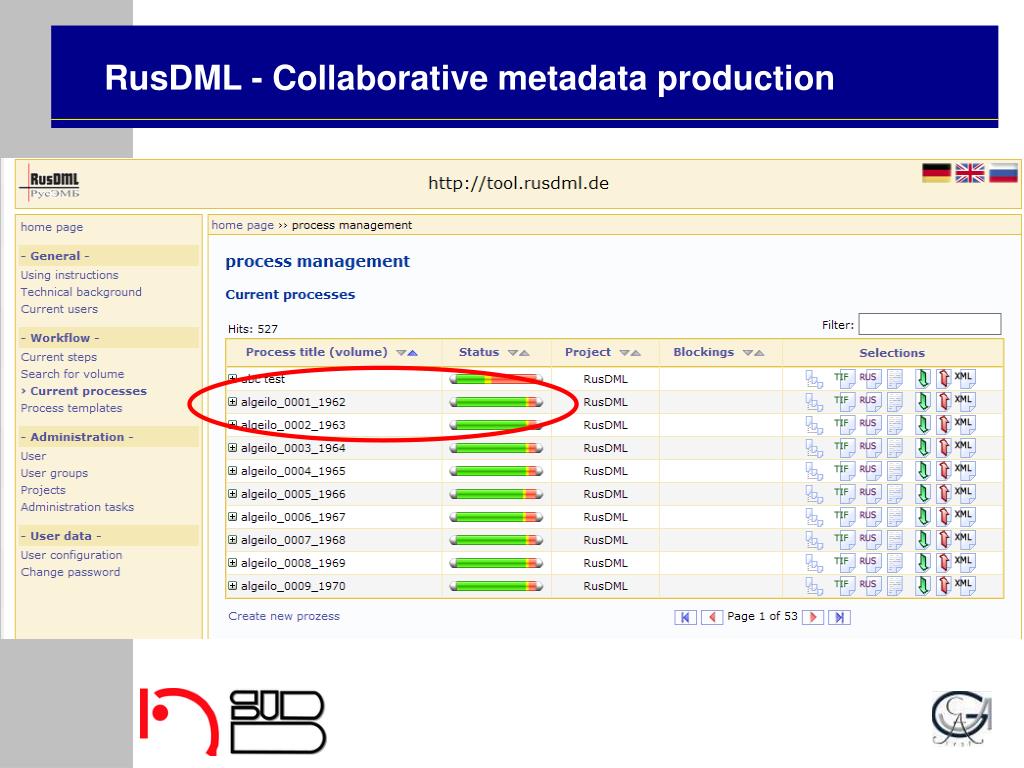
Task: Switch language using the Russian flag
Action: (x=1003, y=173)
